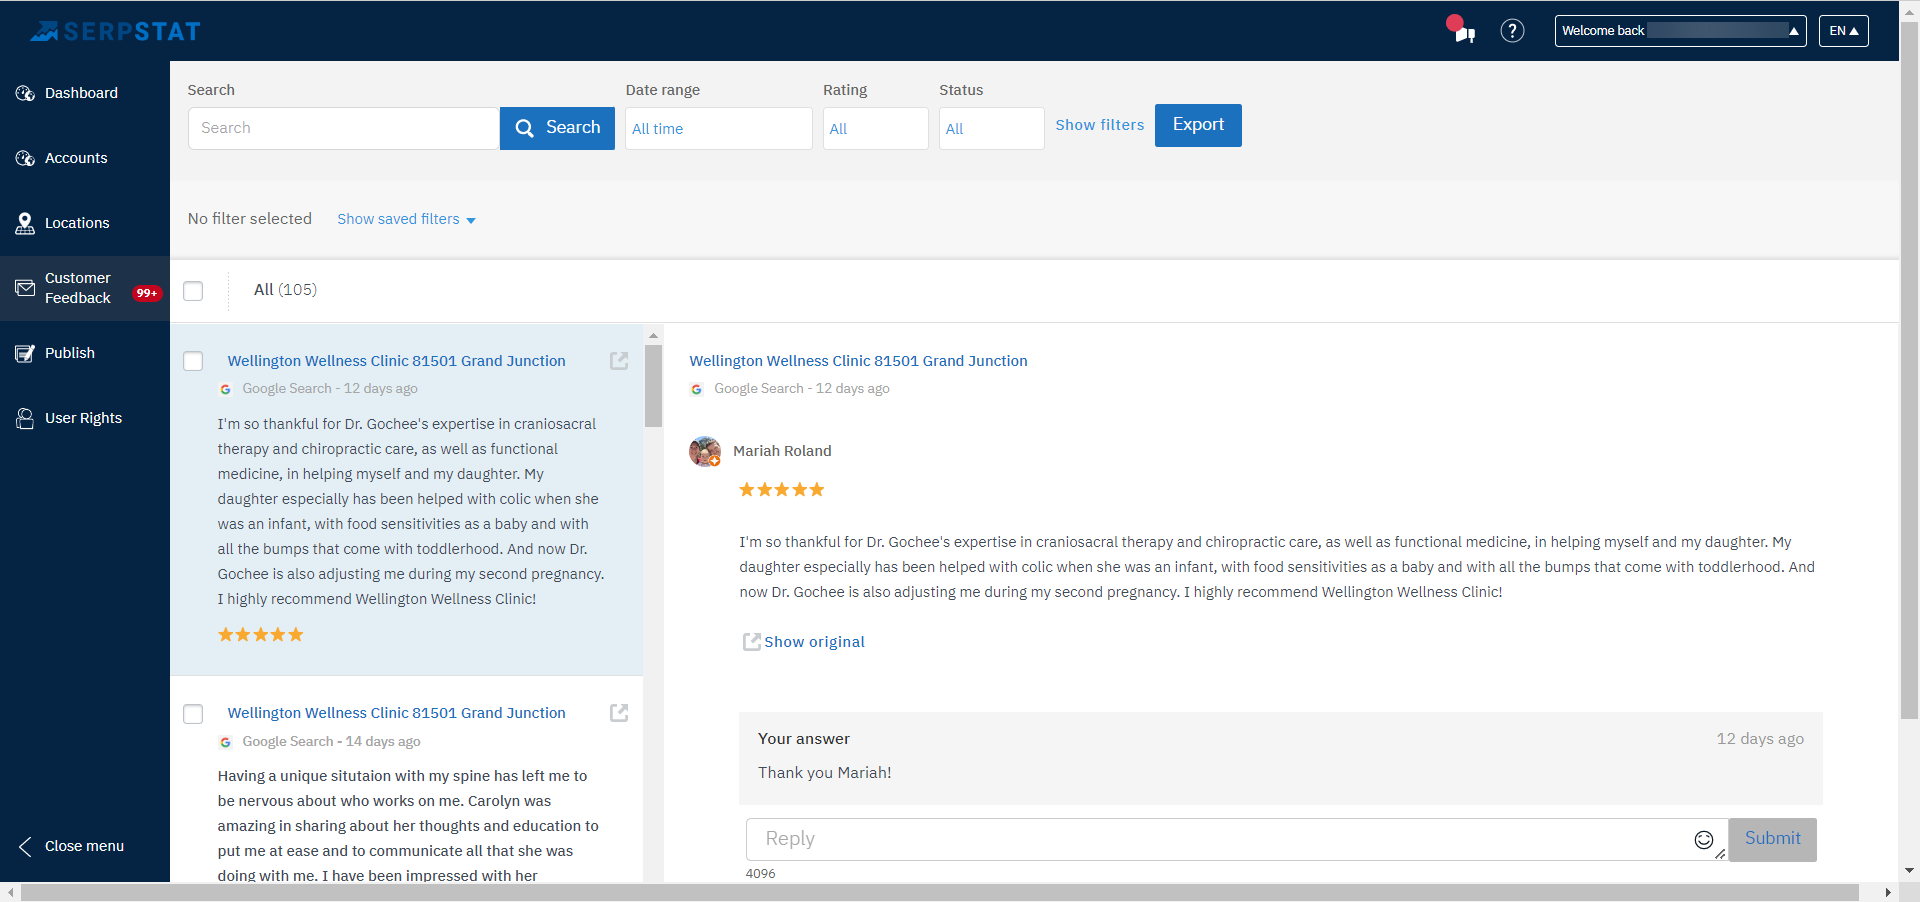The width and height of the screenshot is (1920, 902).
Task: Click the reply box resize handle
Action: (x=1720, y=853)
